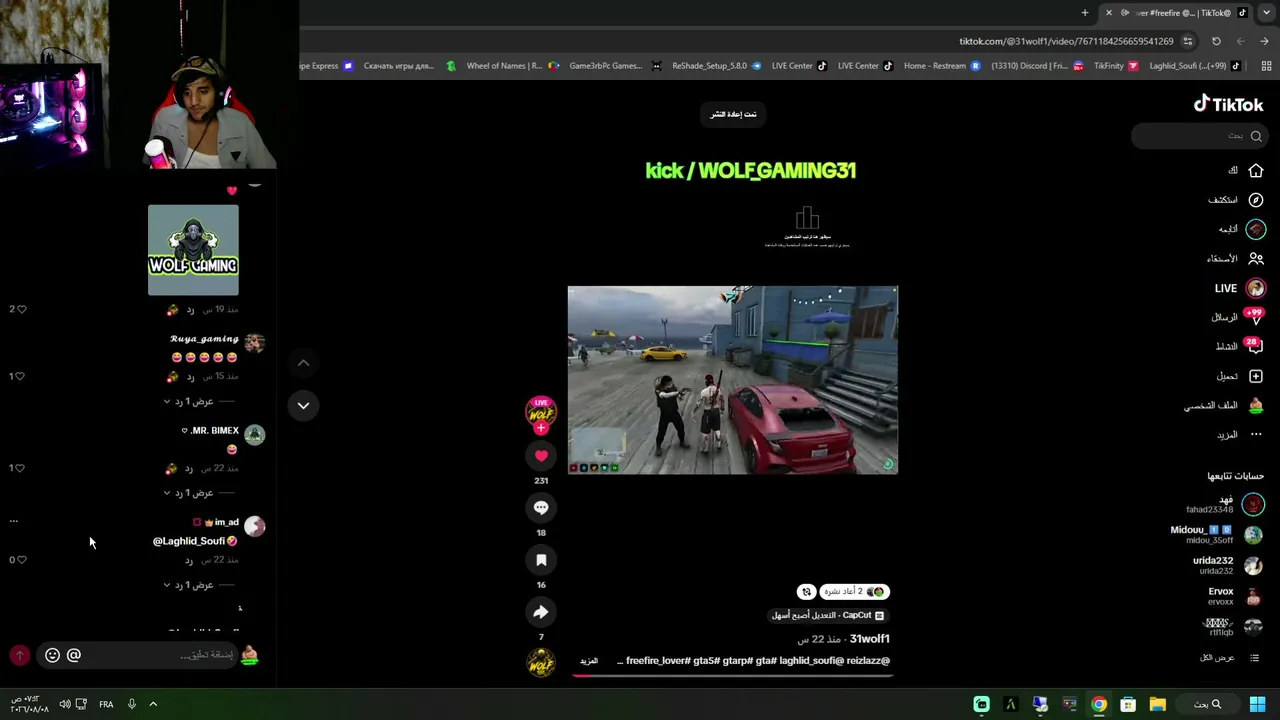This screenshot has height=720, width=1280.
Task: Open a new browser tab
Action: coord(1085,12)
